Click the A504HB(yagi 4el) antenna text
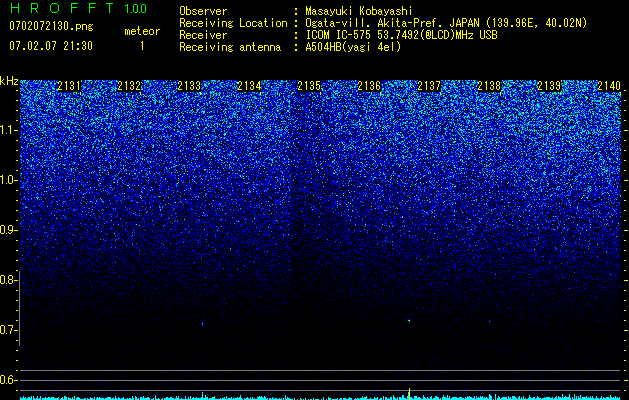629x400 pixels. 353,47
